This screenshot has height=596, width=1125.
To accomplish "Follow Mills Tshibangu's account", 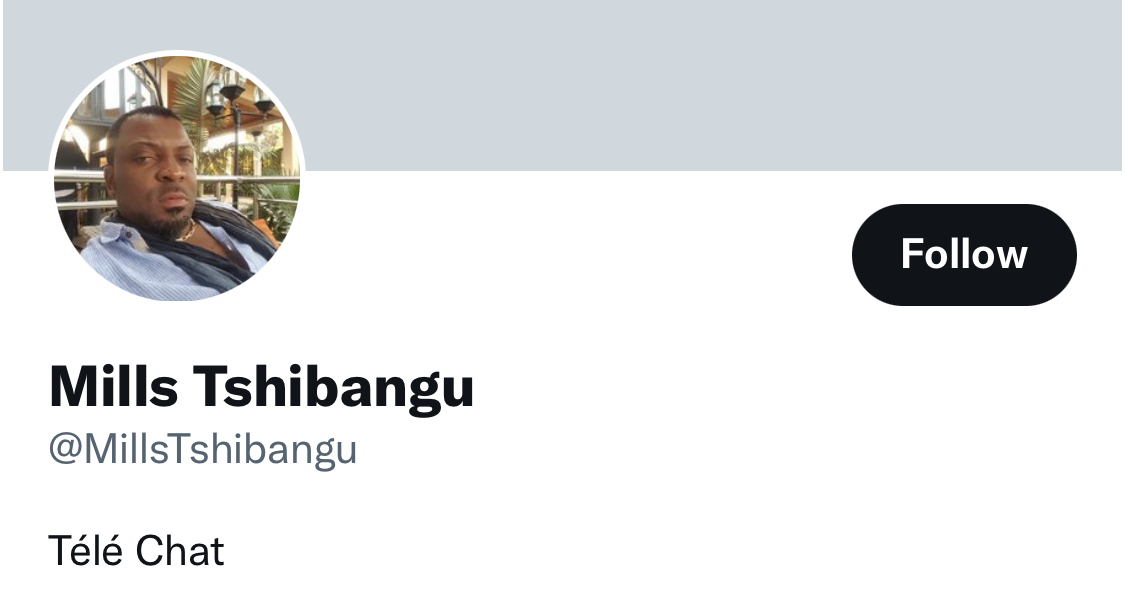I will click(964, 255).
